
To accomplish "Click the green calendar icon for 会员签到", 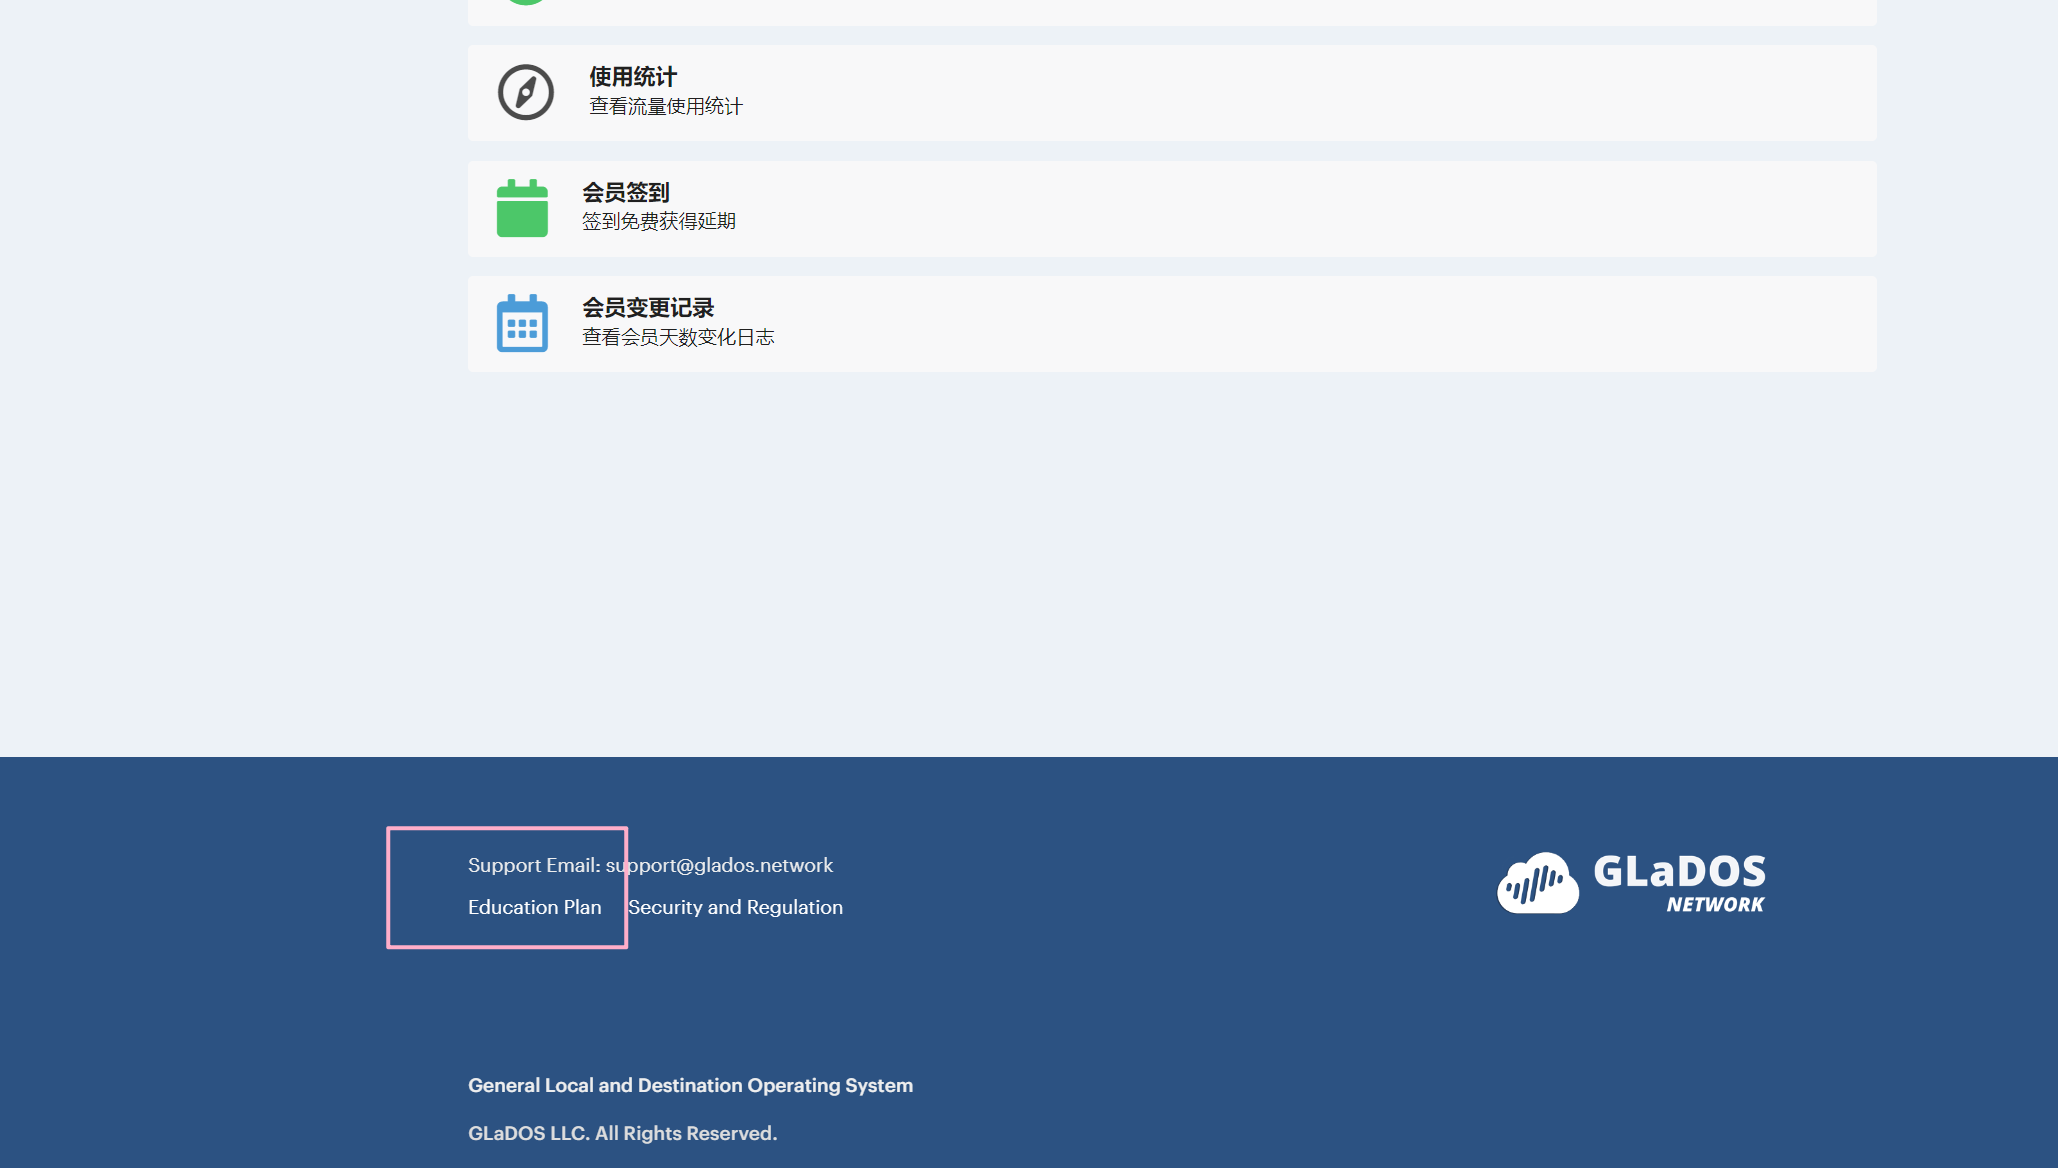I will pos(522,208).
